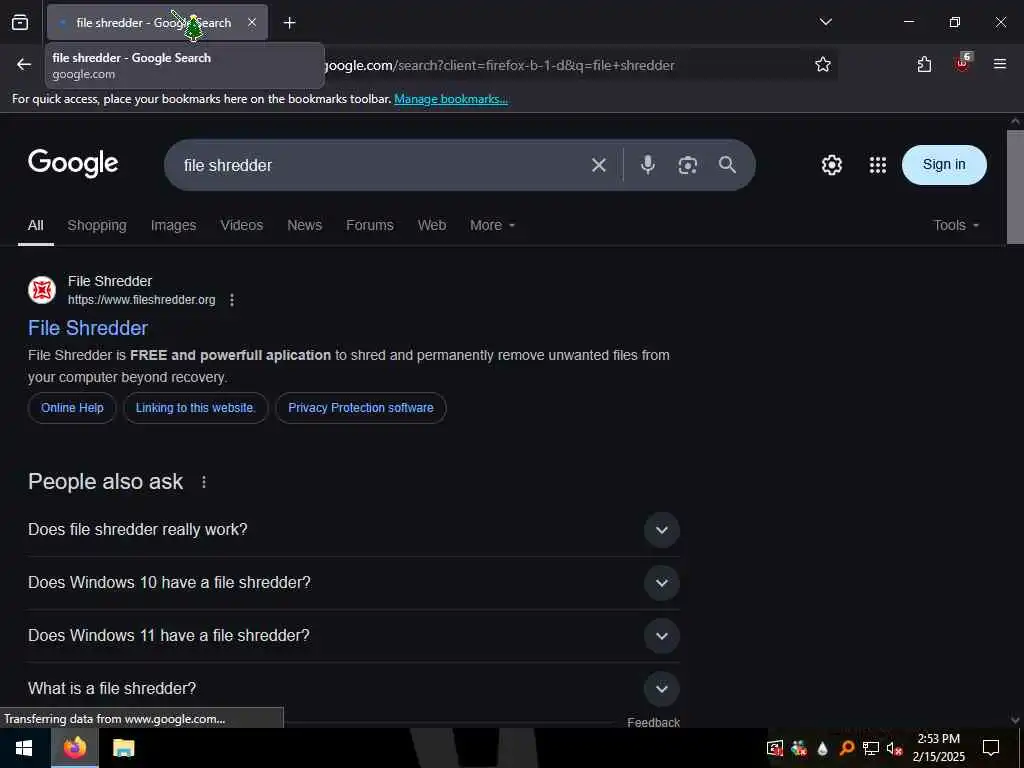Screen dimensions: 1024x768
Task: Open the blue 'File Shredder' result title
Action: click(x=88, y=328)
